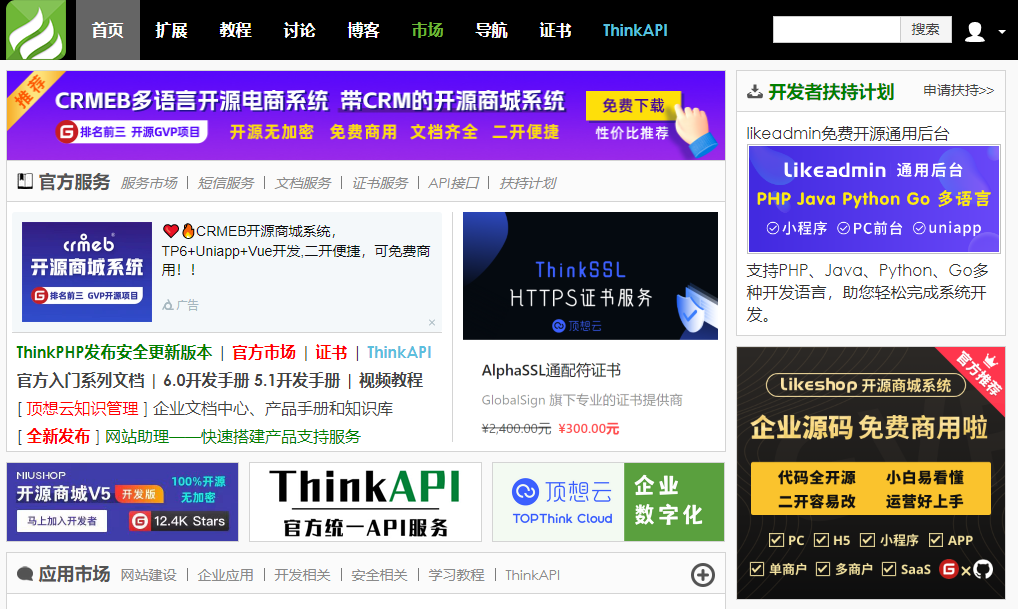Click the circled plus icon in 应用市场
This screenshot has height=609, width=1018.
tap(702, 575)
